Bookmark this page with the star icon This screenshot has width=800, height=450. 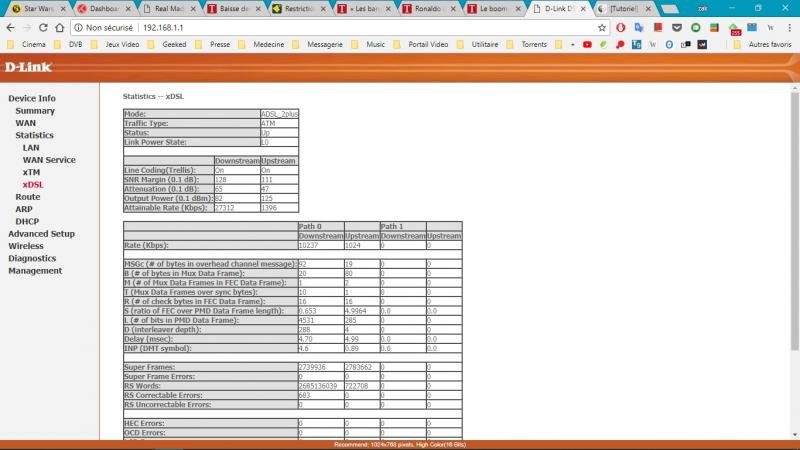coord(602,28)
